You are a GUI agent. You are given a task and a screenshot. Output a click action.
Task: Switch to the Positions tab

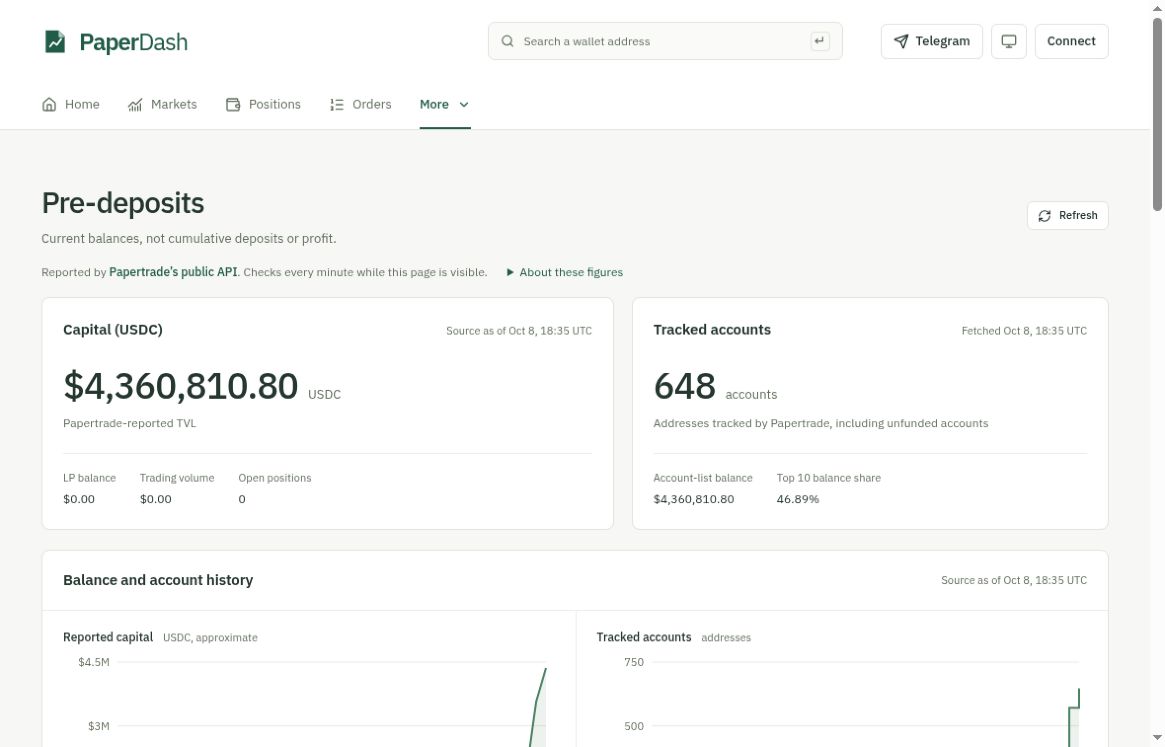[264, 104]
